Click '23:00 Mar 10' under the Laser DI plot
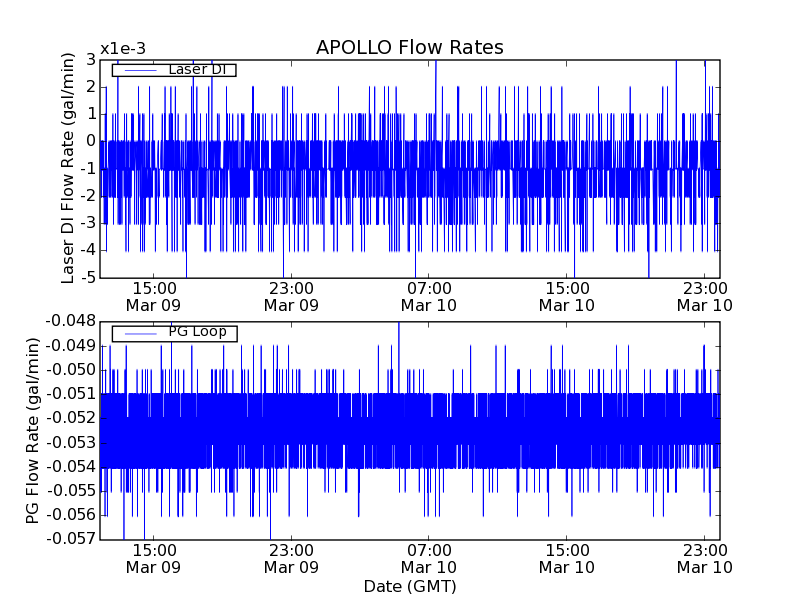Screen dimensions: 800x600 (x=705, y=297)
